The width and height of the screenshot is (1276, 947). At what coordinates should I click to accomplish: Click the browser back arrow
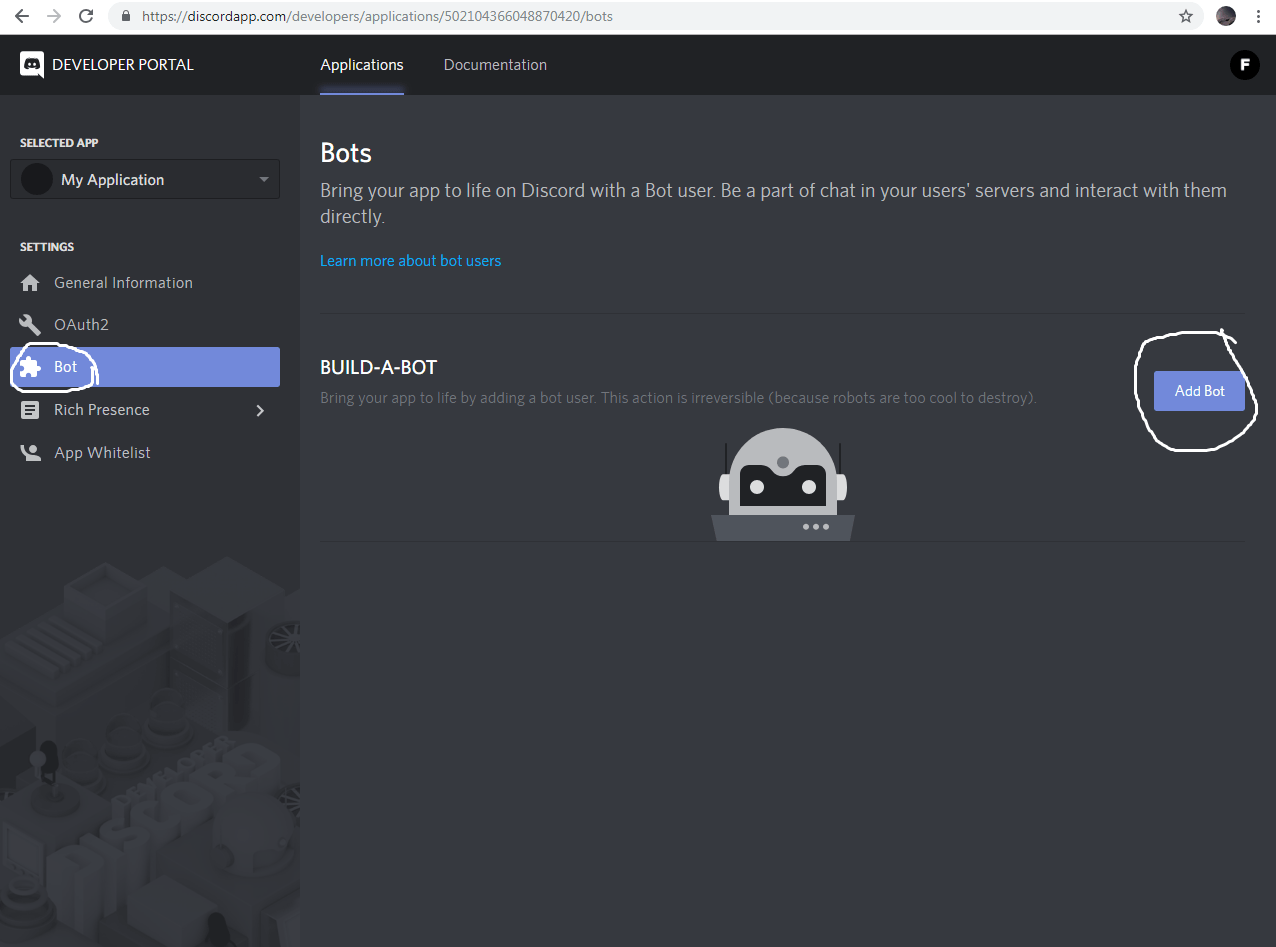[22, 16]
